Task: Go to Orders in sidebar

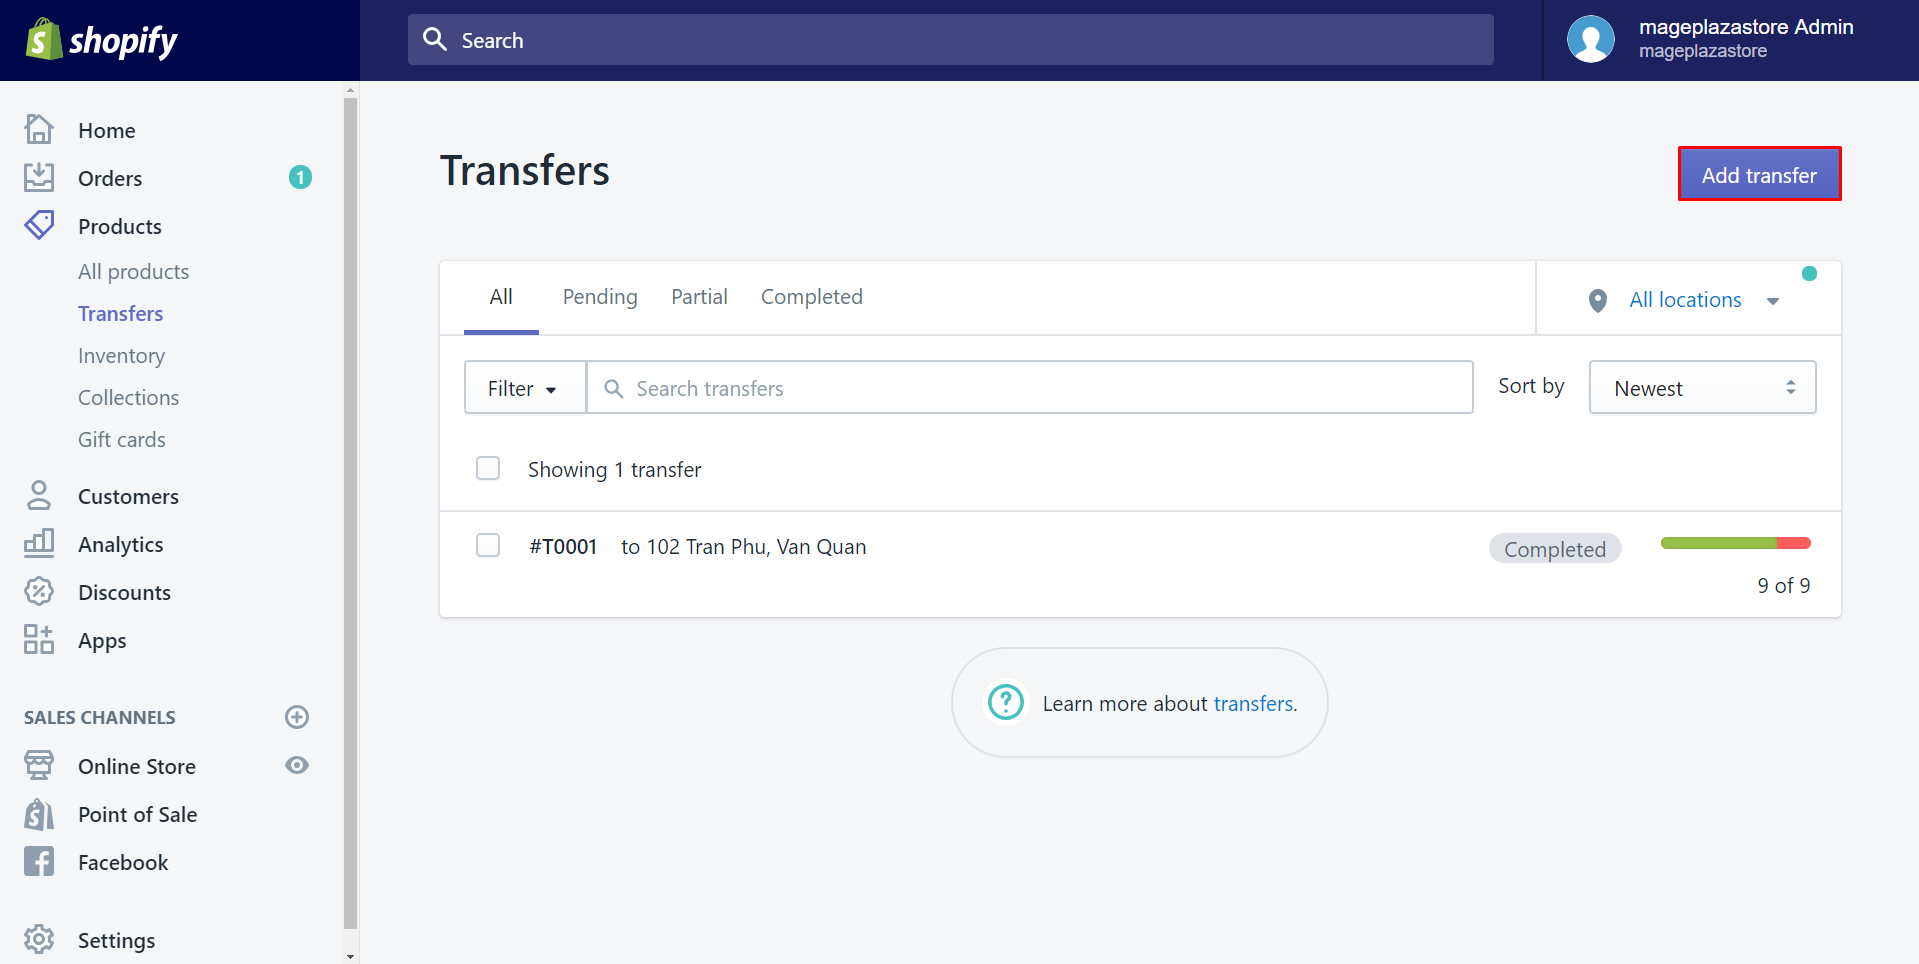Action: 110,178
